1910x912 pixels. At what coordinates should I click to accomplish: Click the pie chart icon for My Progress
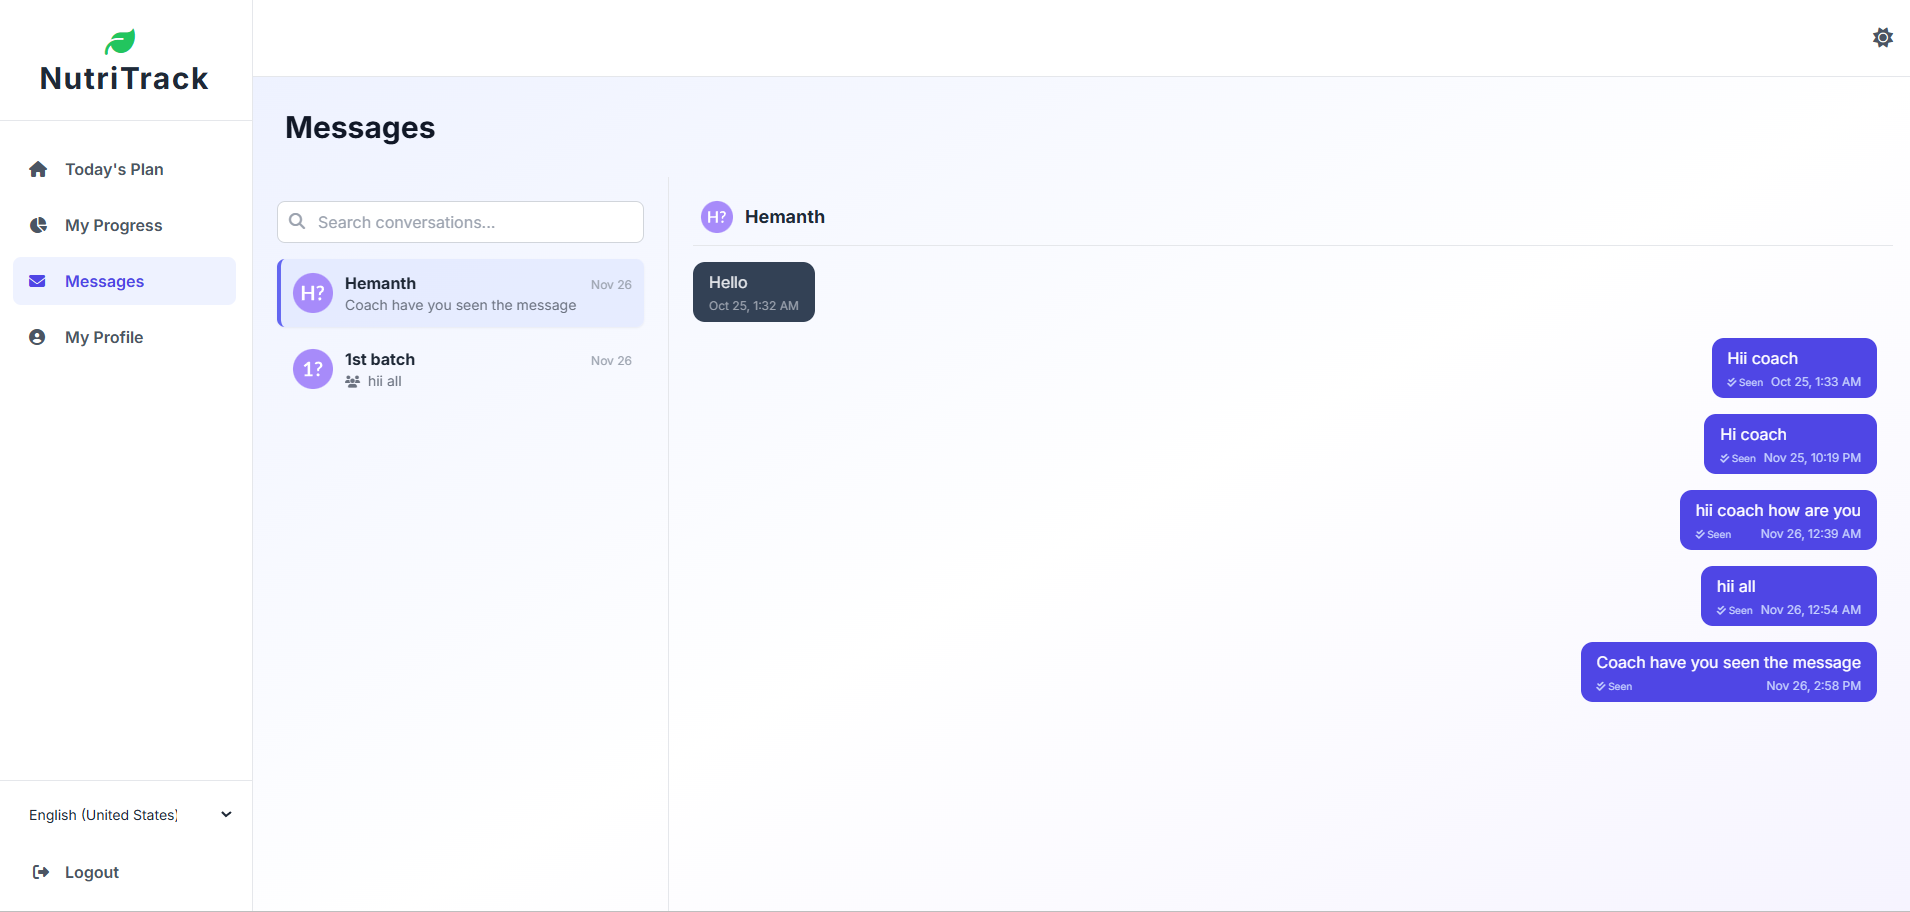[x=38, y=225]
